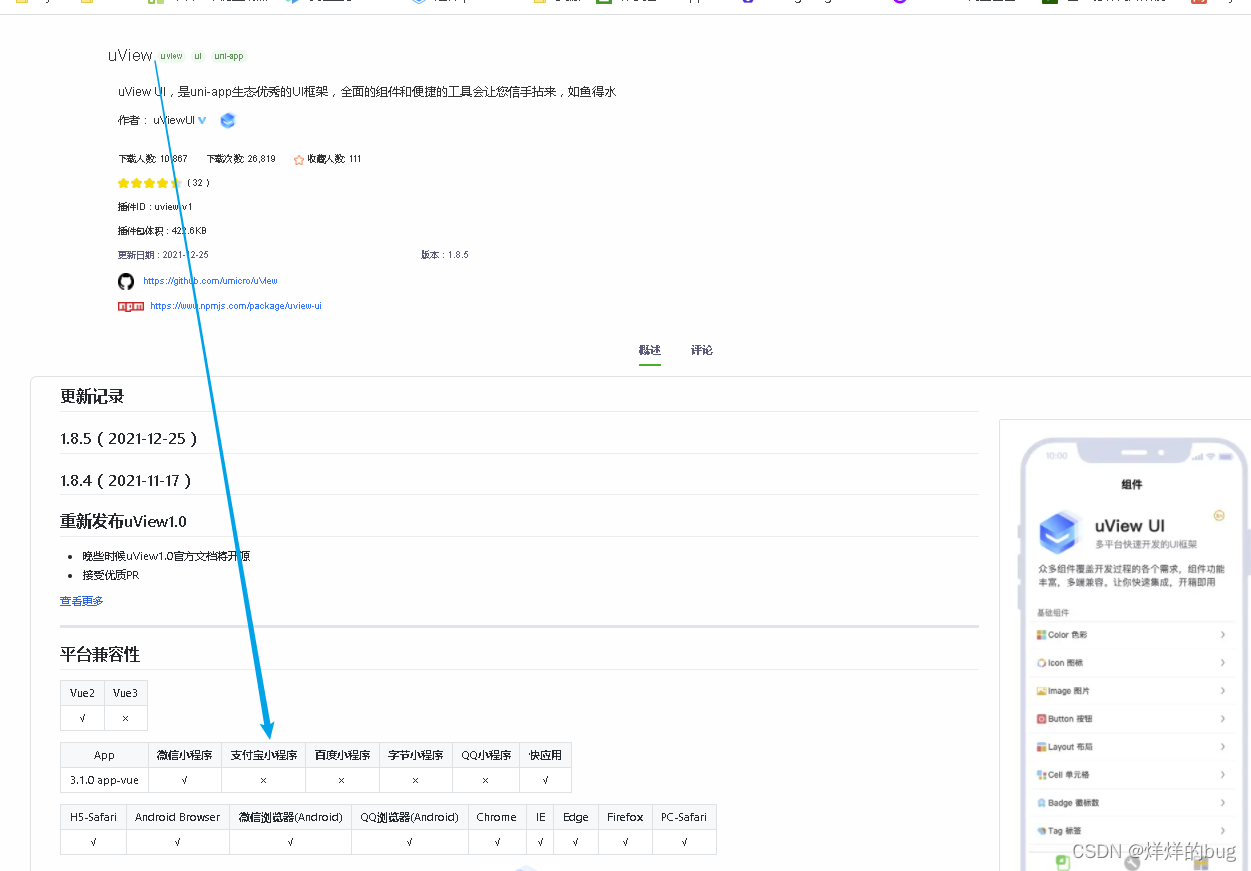The width and height of the screenshot is (1251, 871).
Task: Click the 更新记录 section heading
Action: (x=92, y=397)
